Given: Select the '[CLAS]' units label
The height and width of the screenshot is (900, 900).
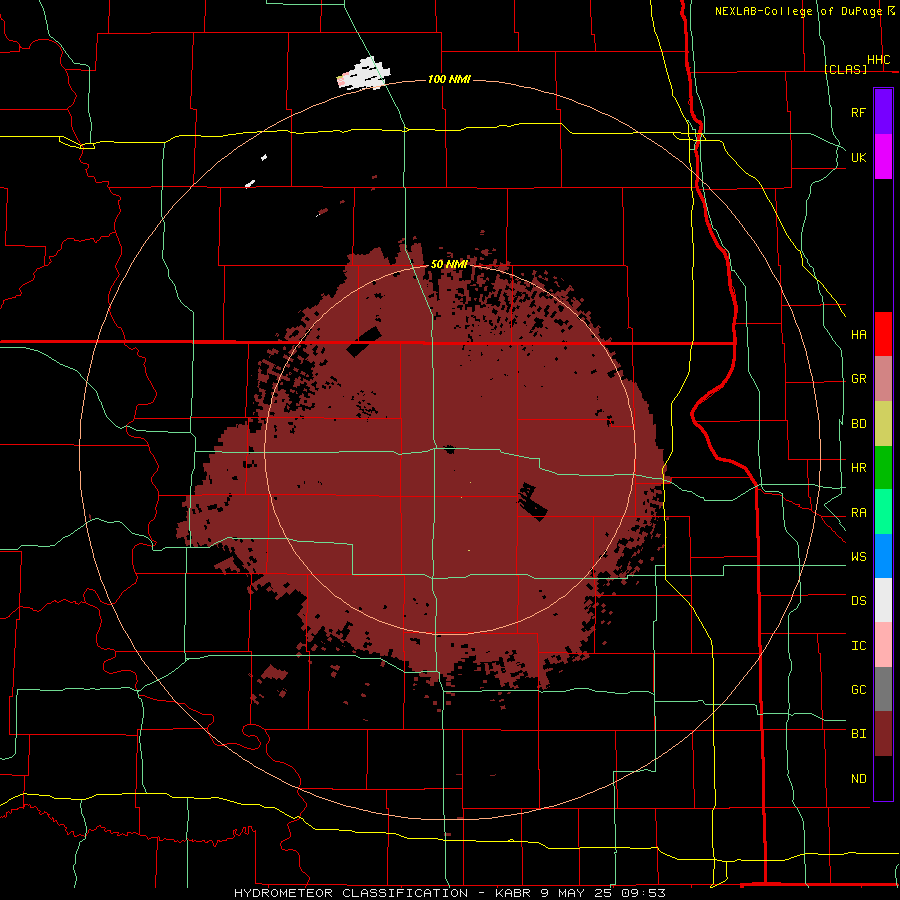Looking at the screenshot, I should click(x=845, y=69).
